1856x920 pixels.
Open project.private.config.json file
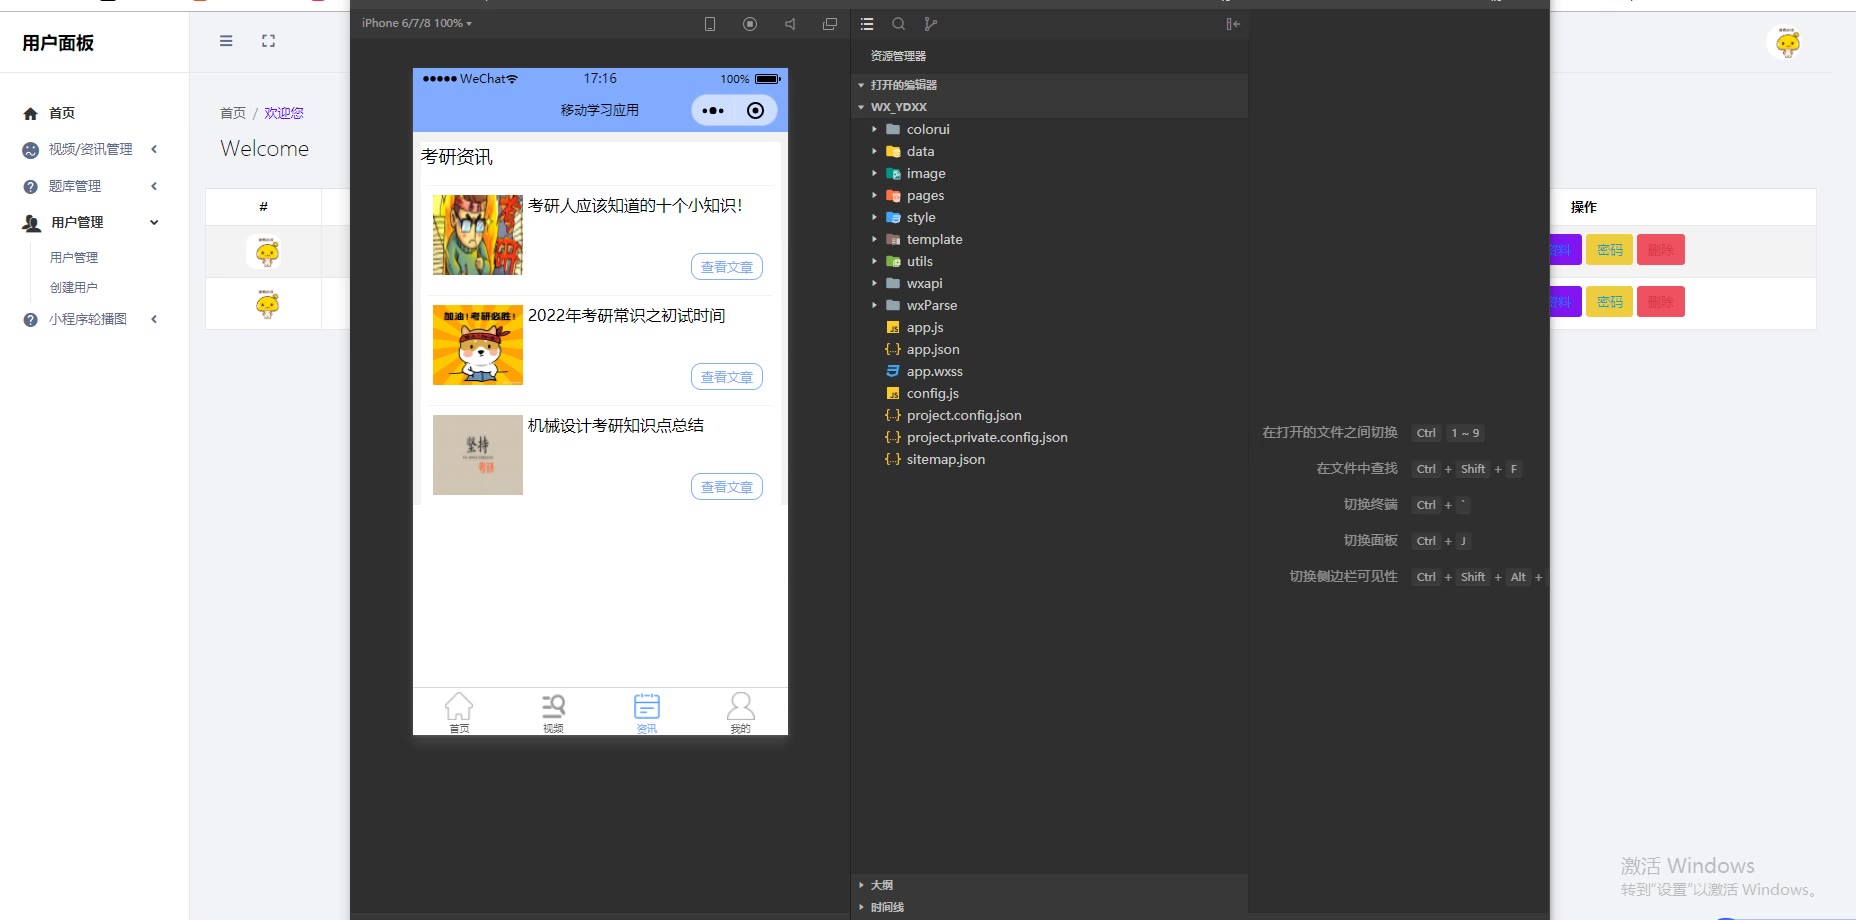(x=1050, y=437)
